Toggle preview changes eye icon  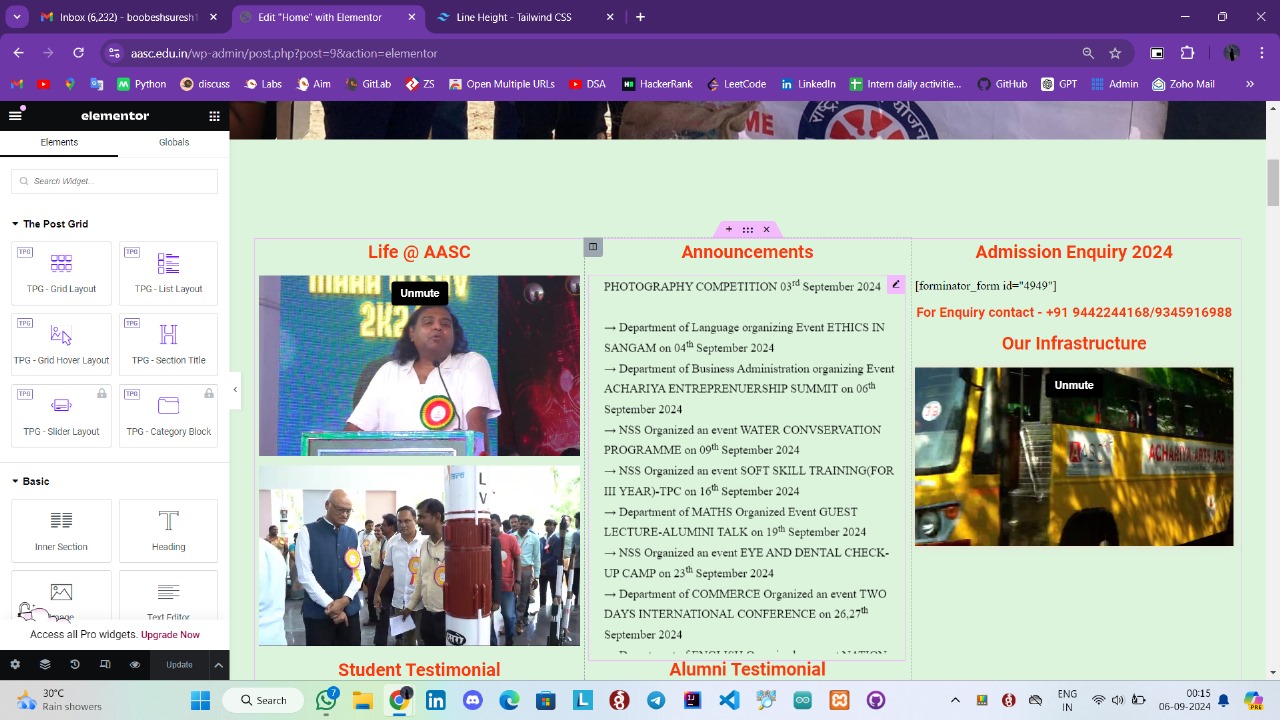point(135,665)
